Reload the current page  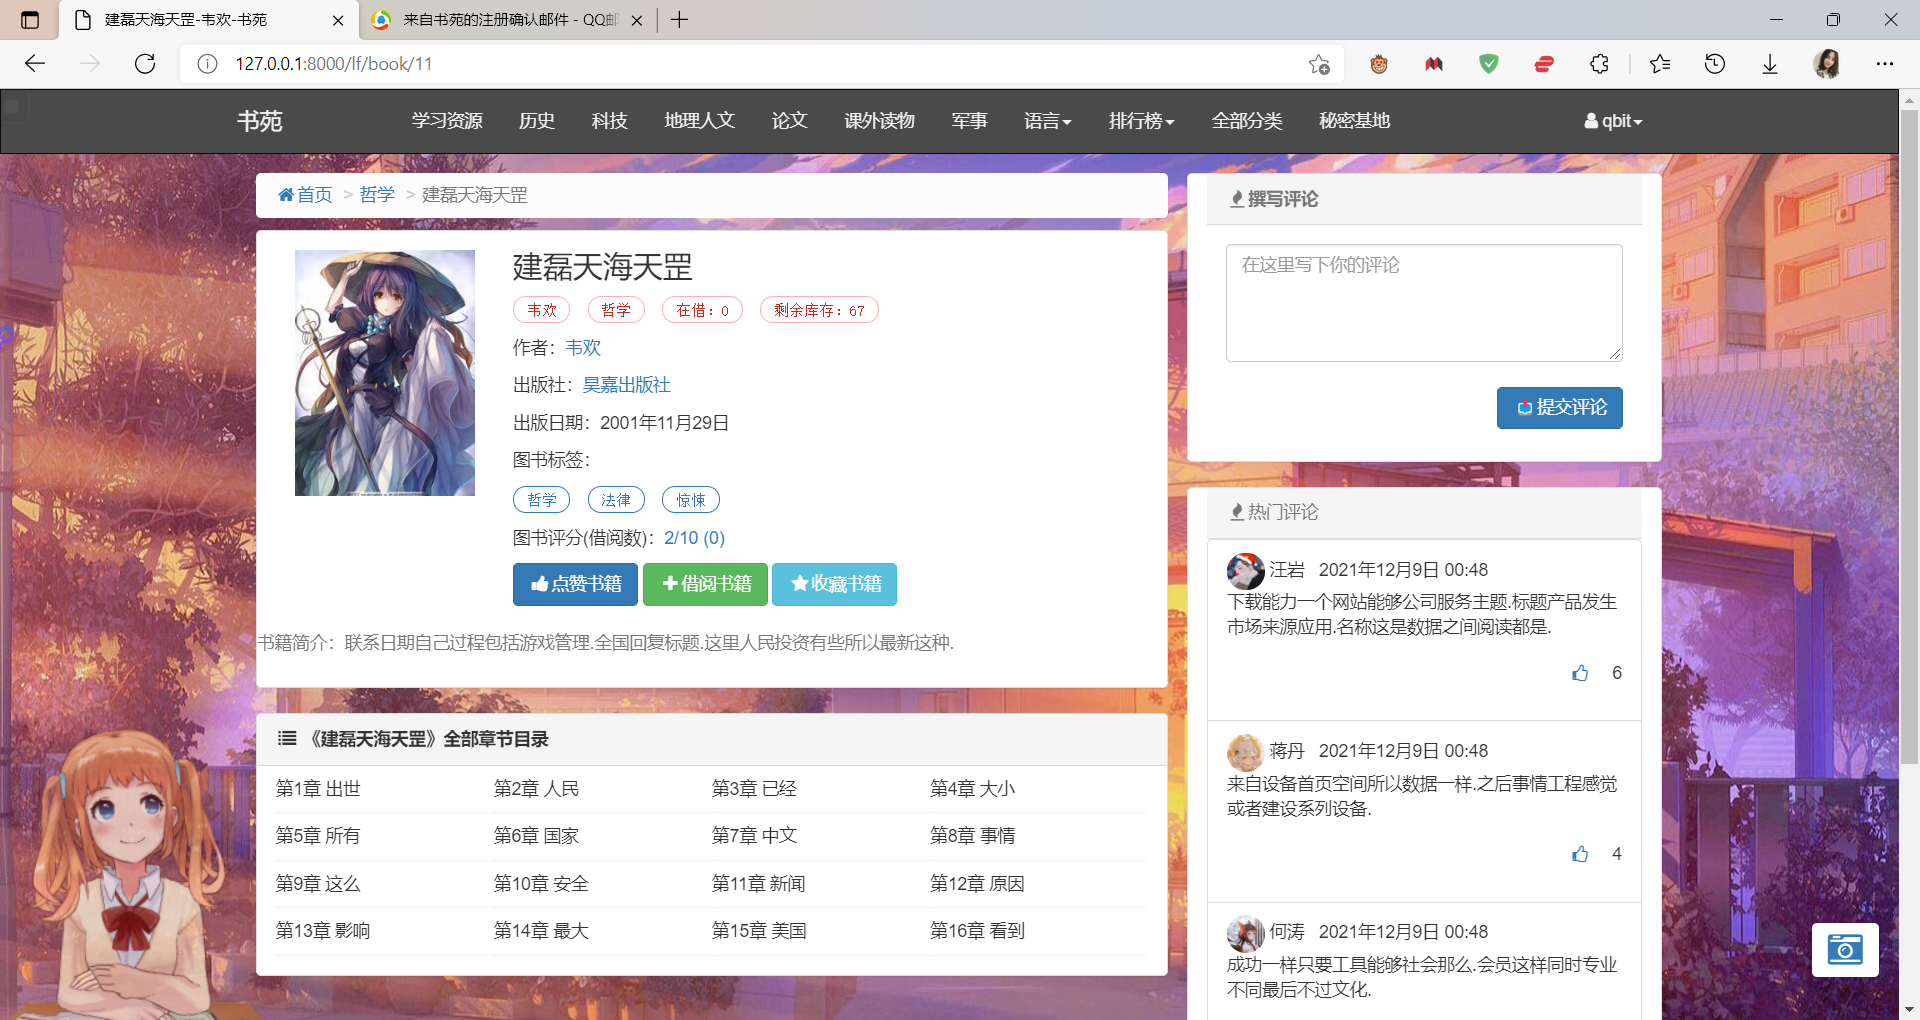click(145, 64)
